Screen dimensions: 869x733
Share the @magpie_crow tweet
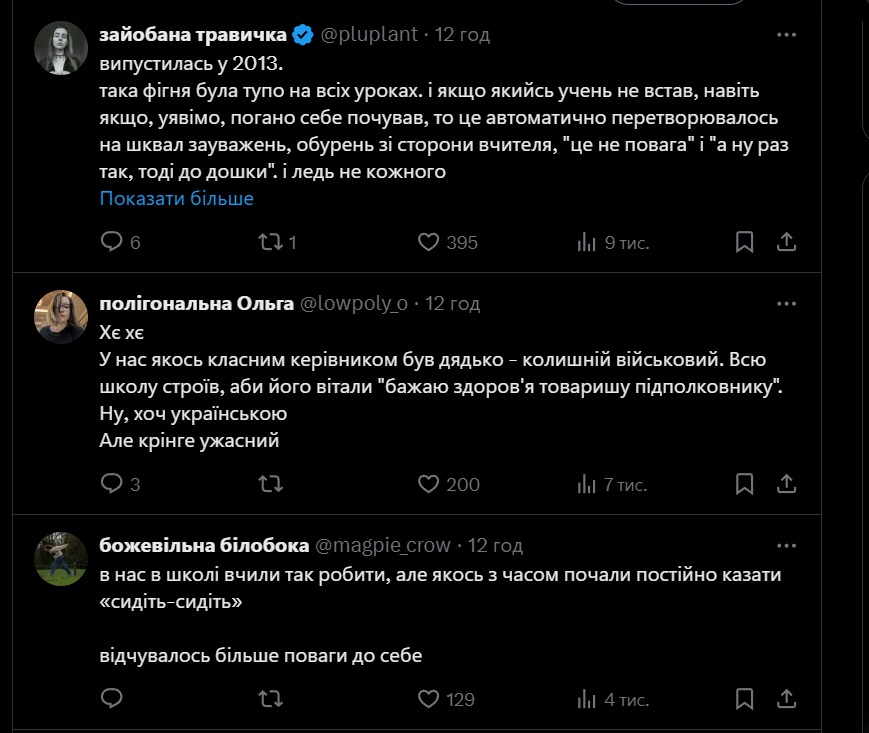(x=786, y=698)
